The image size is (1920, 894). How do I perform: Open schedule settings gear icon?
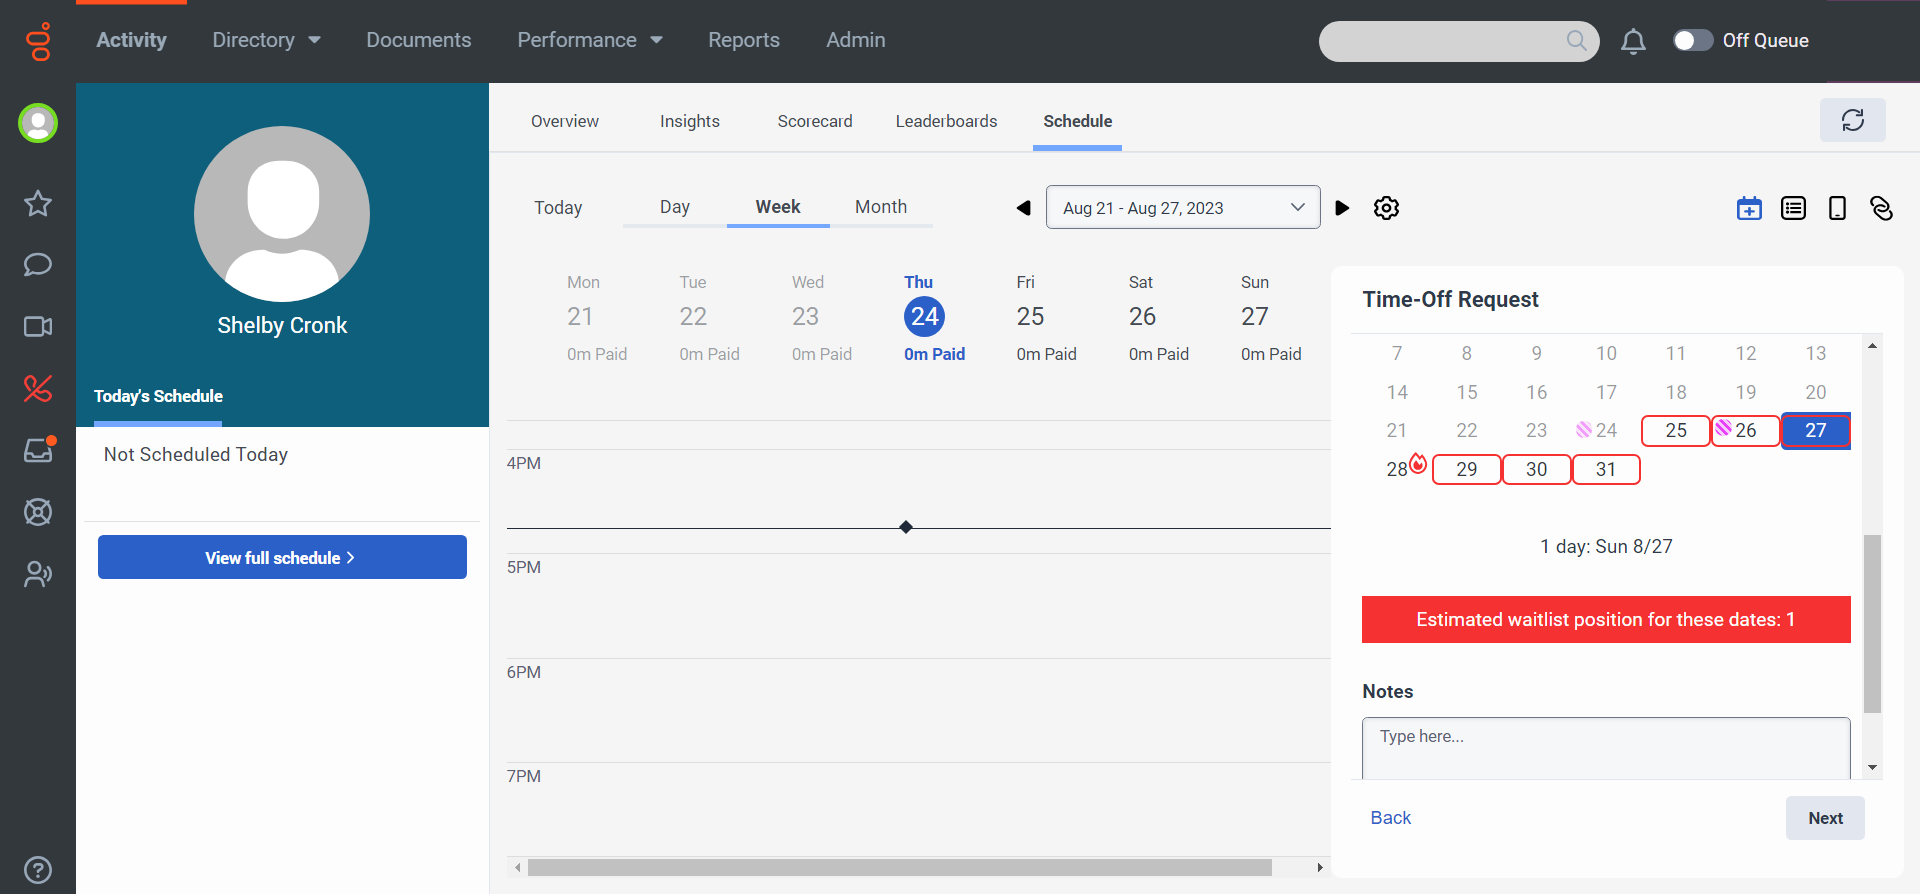coord(1386,208)
